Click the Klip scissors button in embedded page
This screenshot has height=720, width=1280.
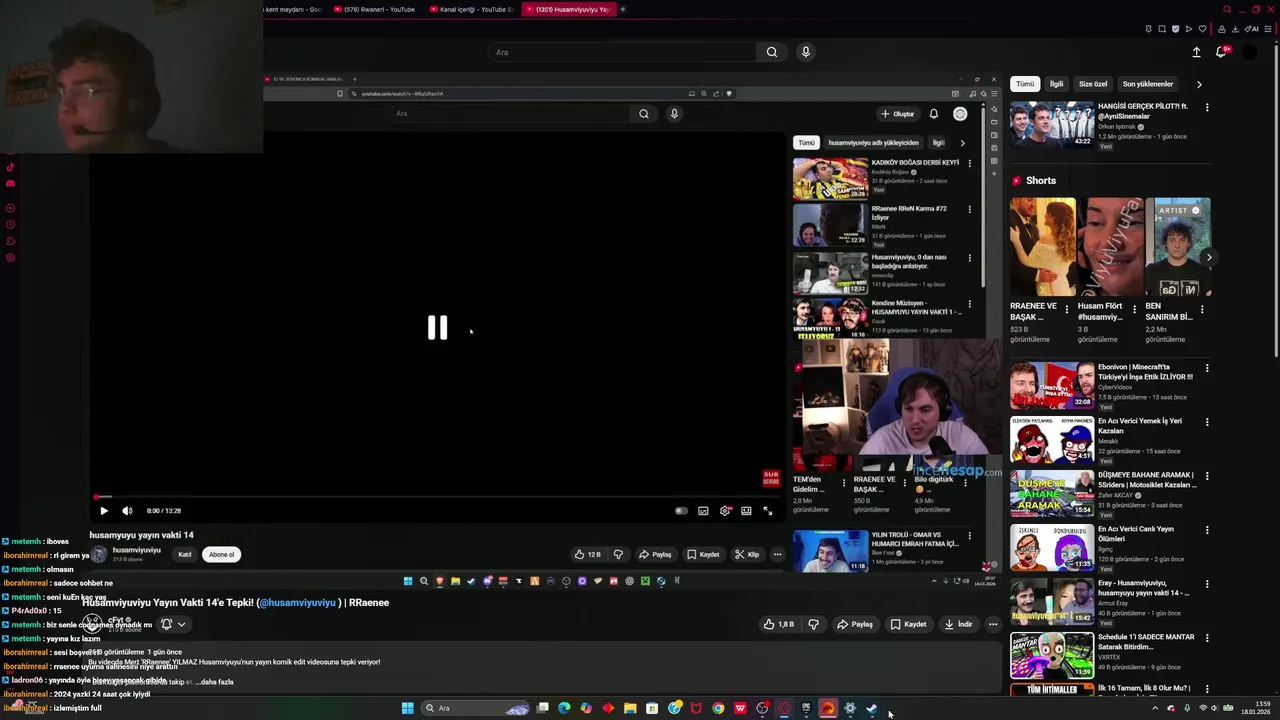click(747, 554)
